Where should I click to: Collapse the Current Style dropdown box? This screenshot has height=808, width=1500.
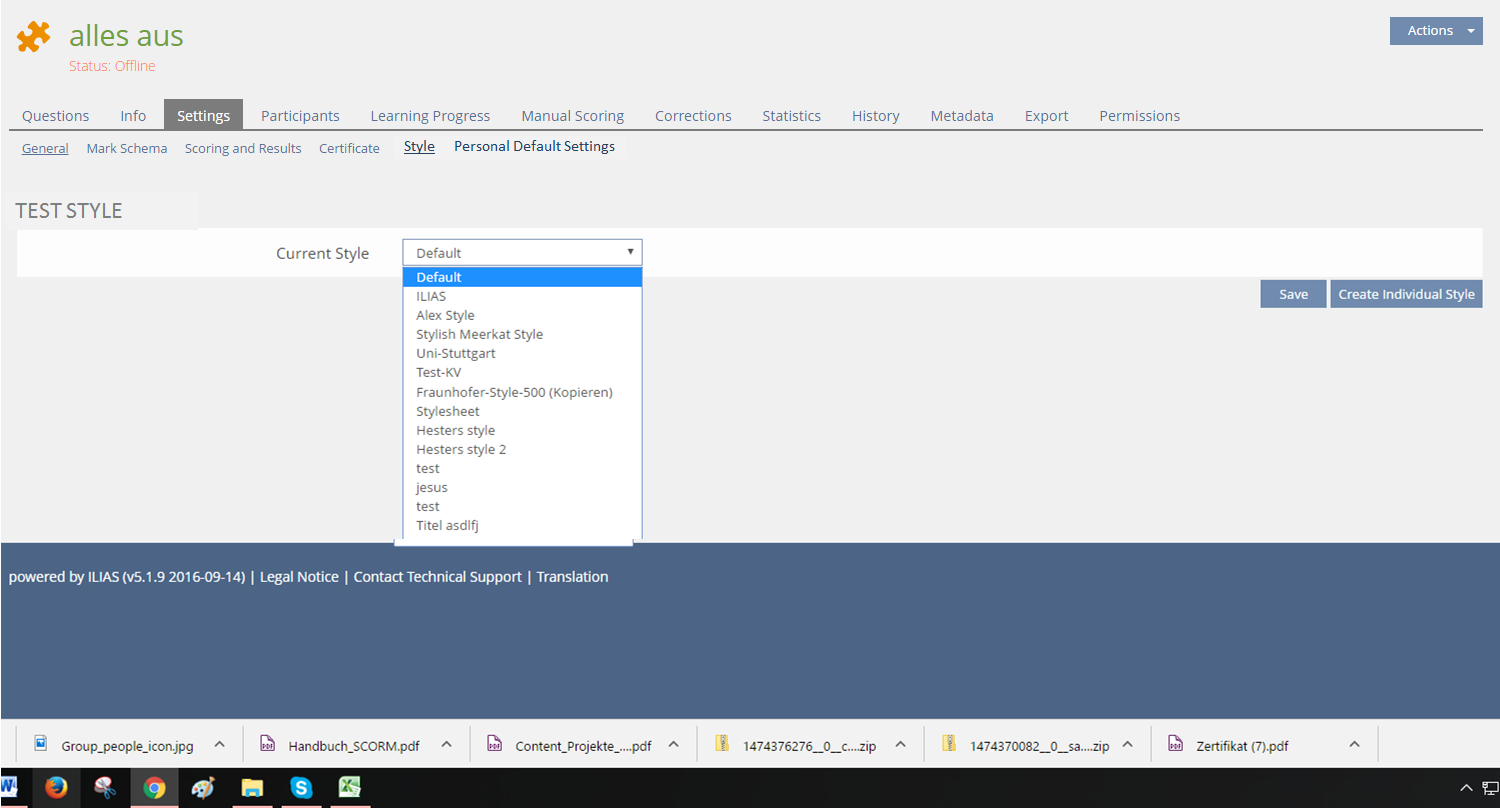point(521,253)
